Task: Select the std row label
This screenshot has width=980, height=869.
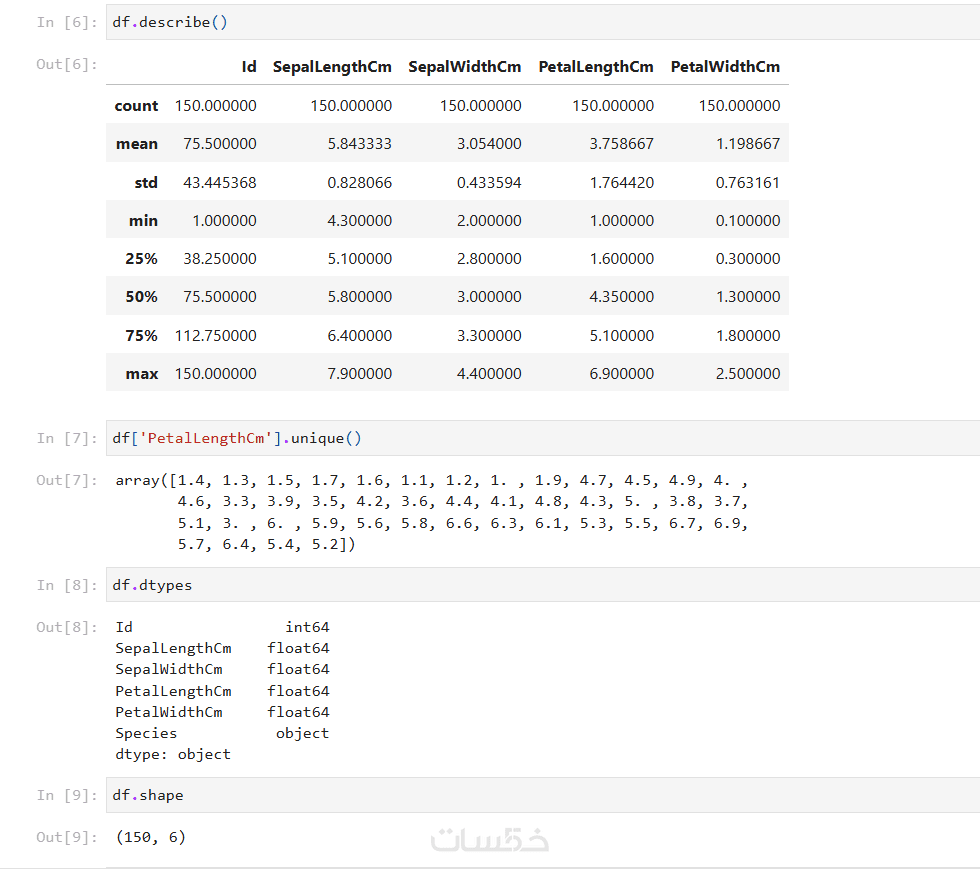Action: [146, 183]
